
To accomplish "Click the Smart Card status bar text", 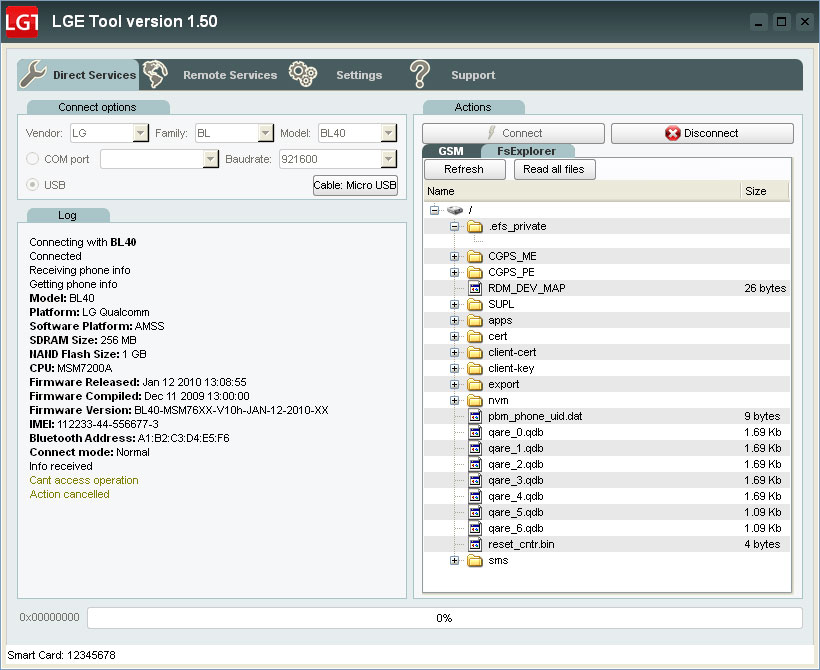I will coord(62,655).
